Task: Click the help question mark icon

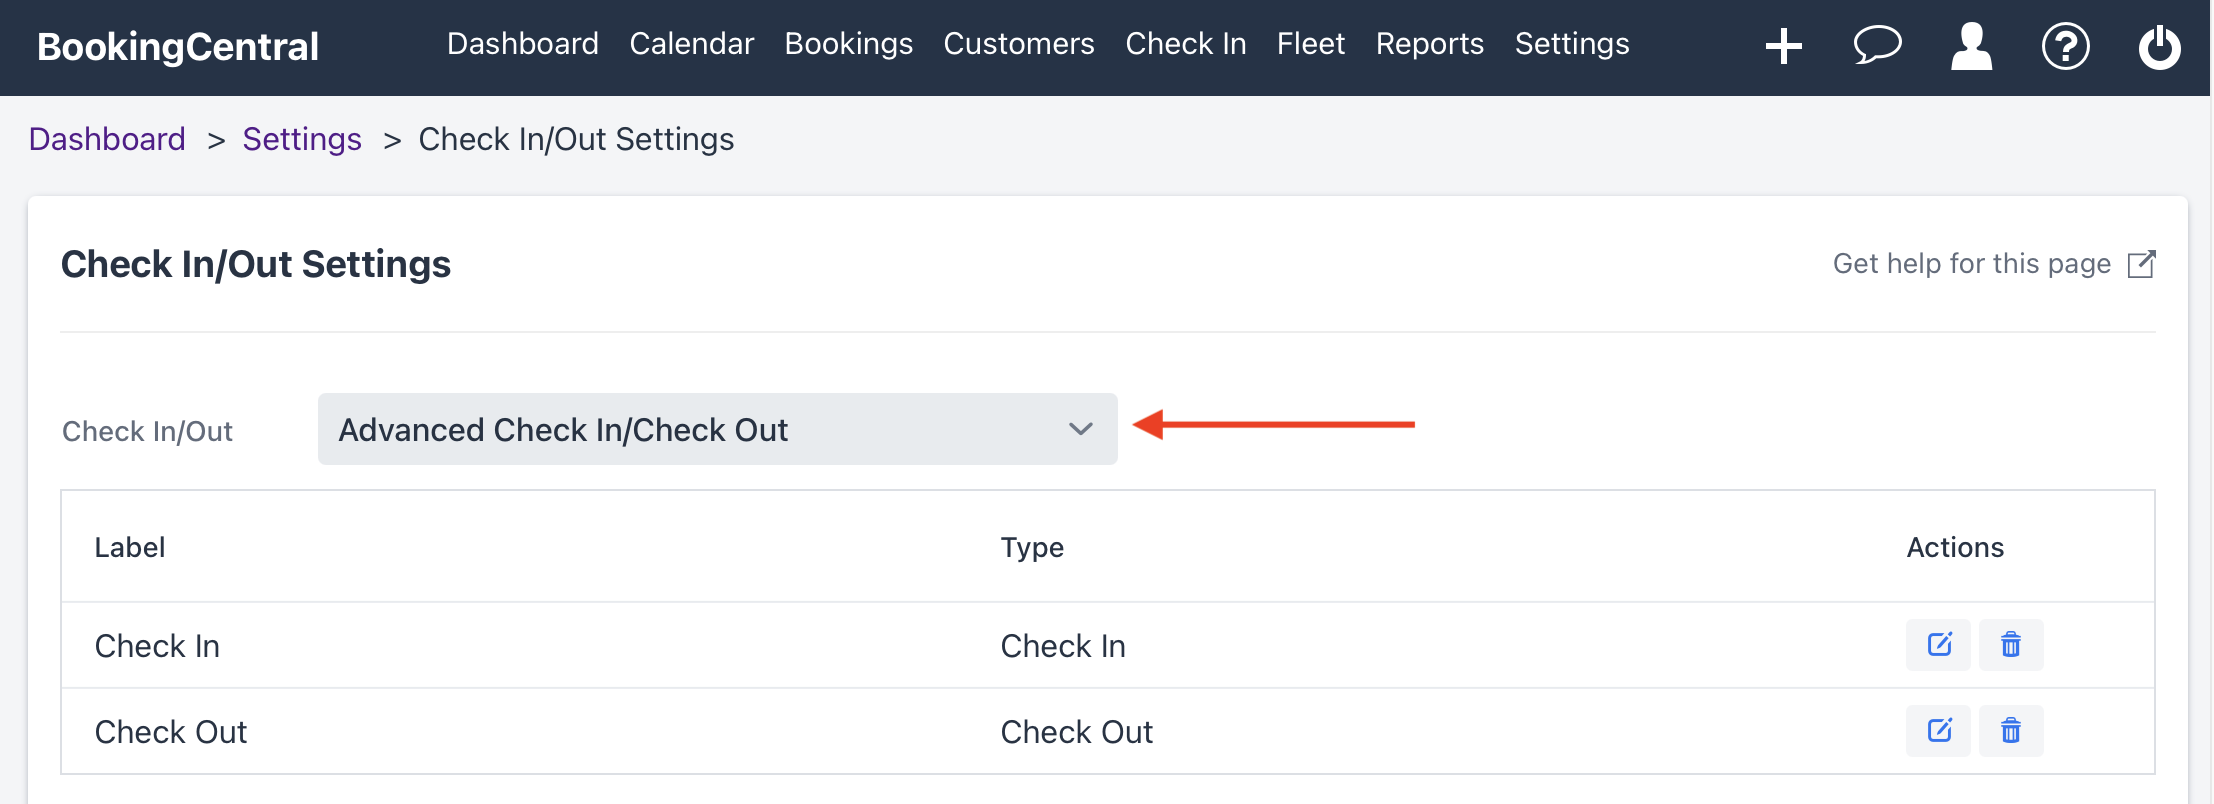Action: tap(2065, 46)
